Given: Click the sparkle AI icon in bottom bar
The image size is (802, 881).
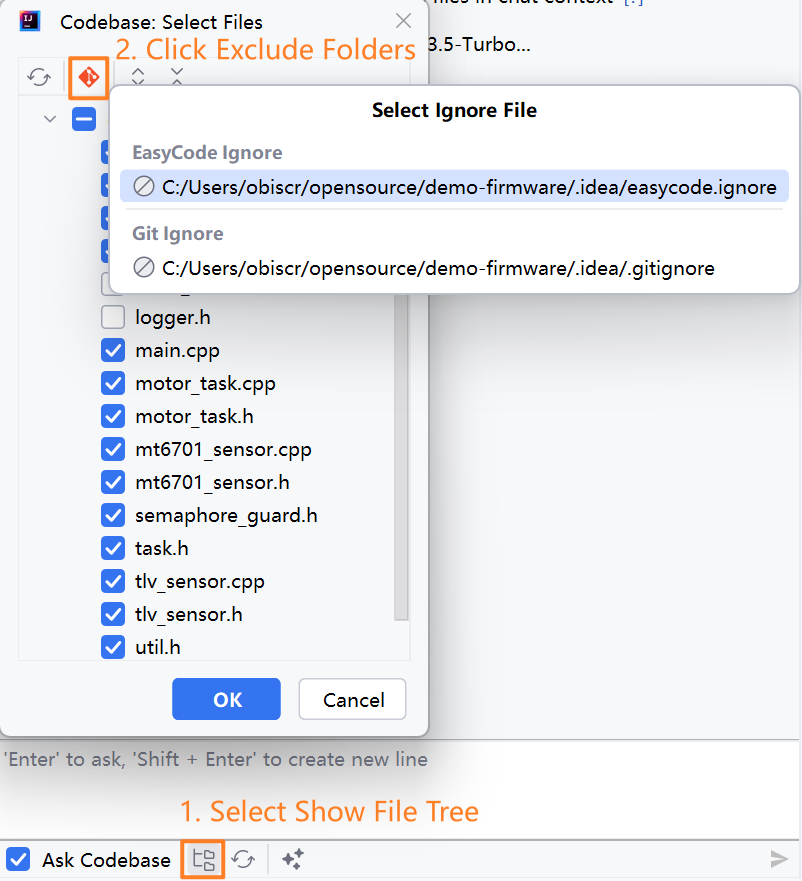Looking at the screenshot, I should pos(292,859).
